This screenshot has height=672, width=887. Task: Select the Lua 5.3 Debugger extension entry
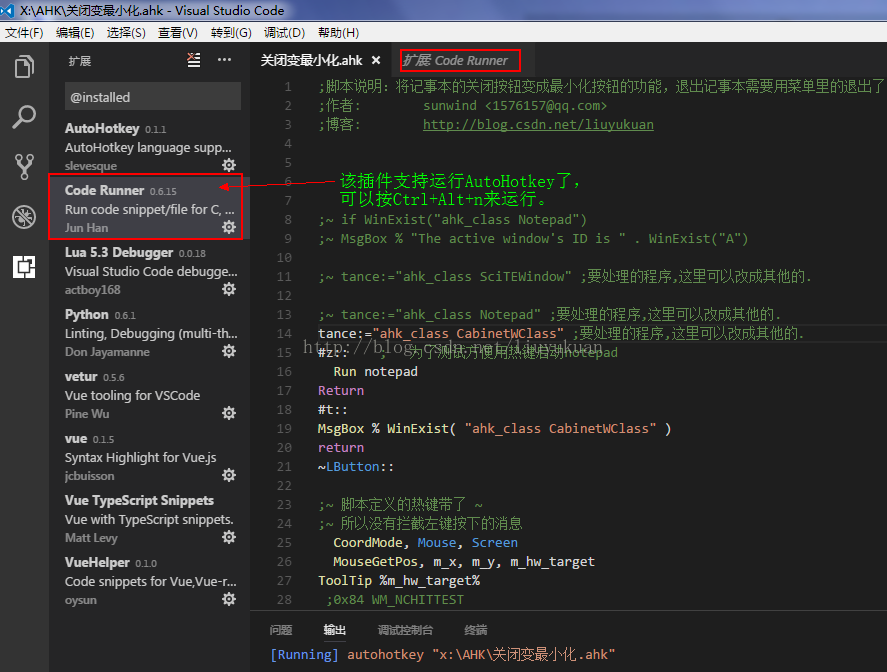tap(149, 270)
